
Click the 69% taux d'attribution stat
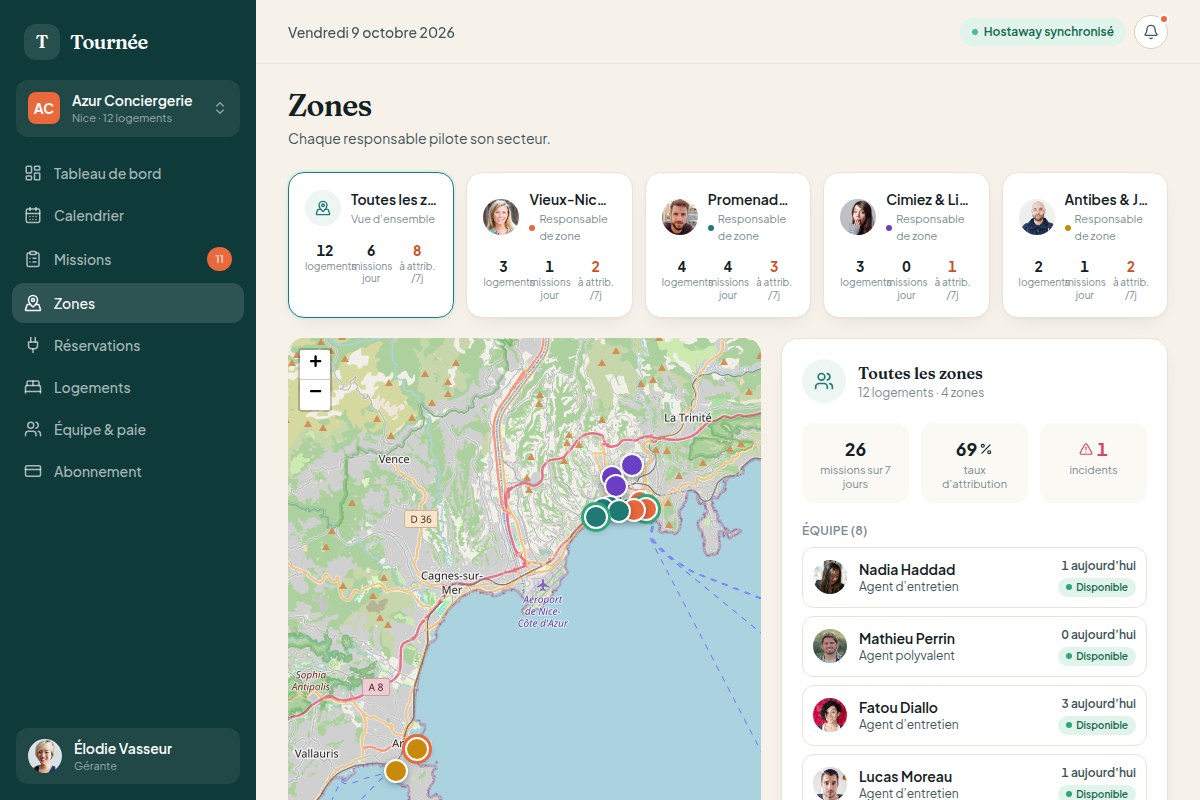click(x=974, y=463)
